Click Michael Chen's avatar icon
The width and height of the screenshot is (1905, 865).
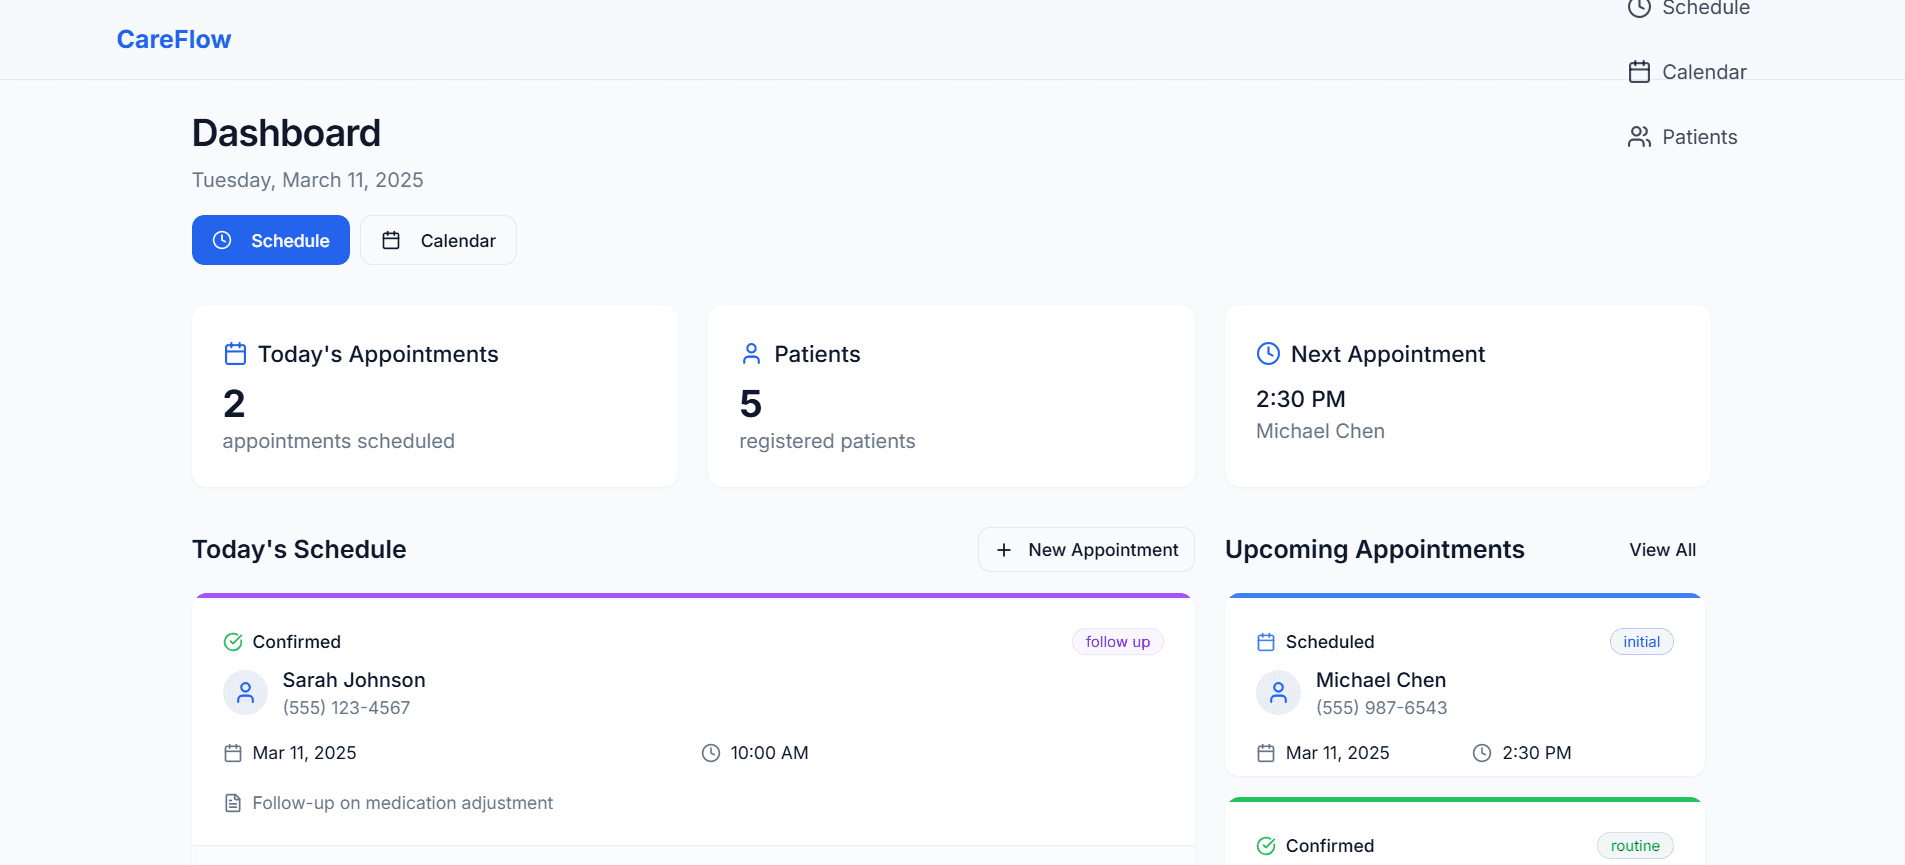tap(1278, 692)
